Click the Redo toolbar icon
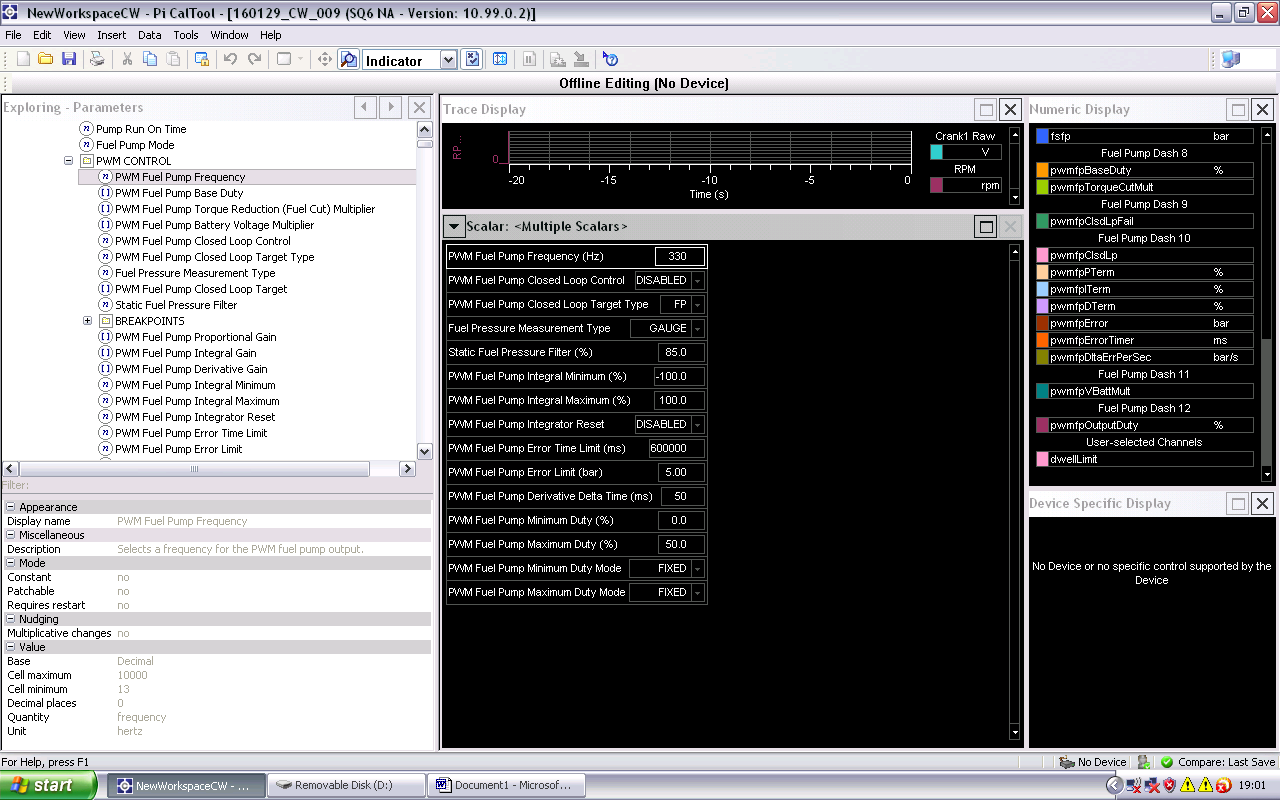 pyautogui.click(x=254, y=59)
